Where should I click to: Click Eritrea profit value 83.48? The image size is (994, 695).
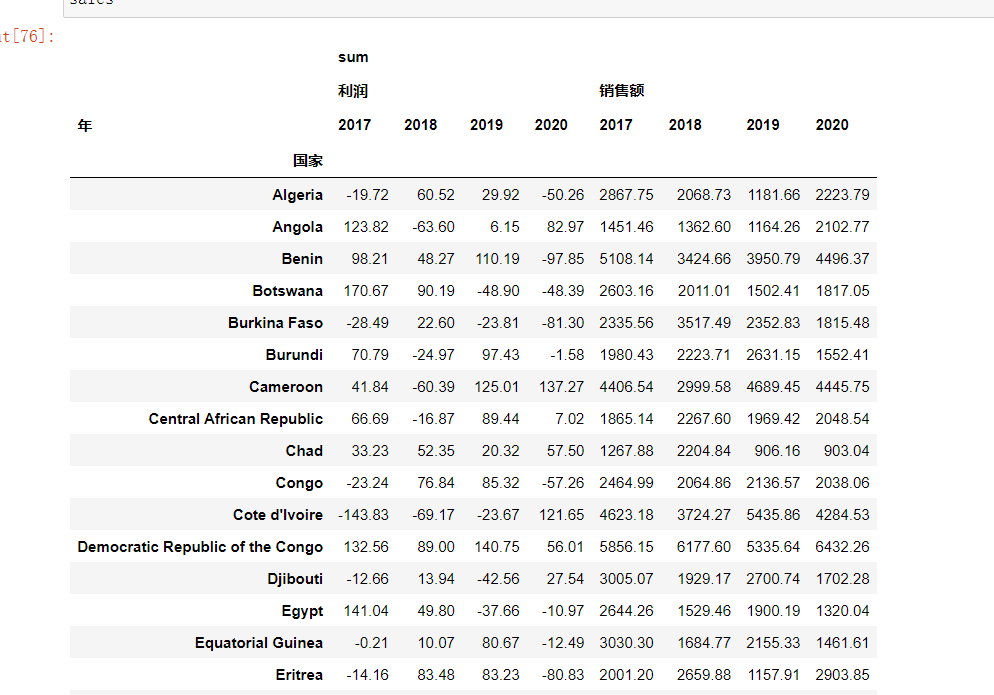(436, 675)
